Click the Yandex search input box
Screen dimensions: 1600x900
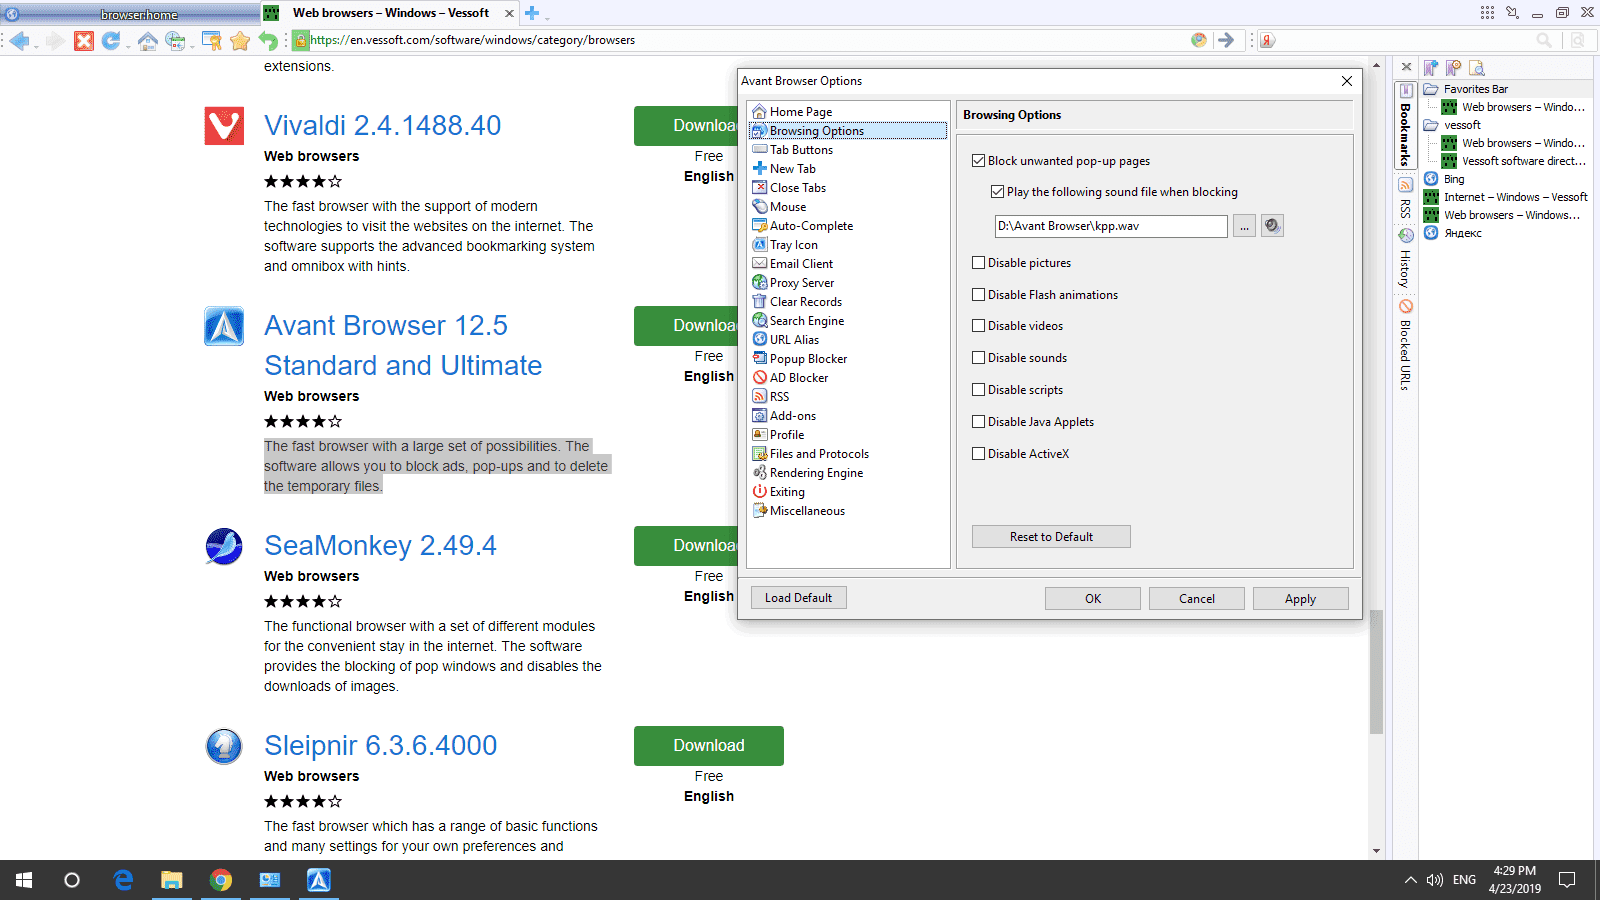1405,40
